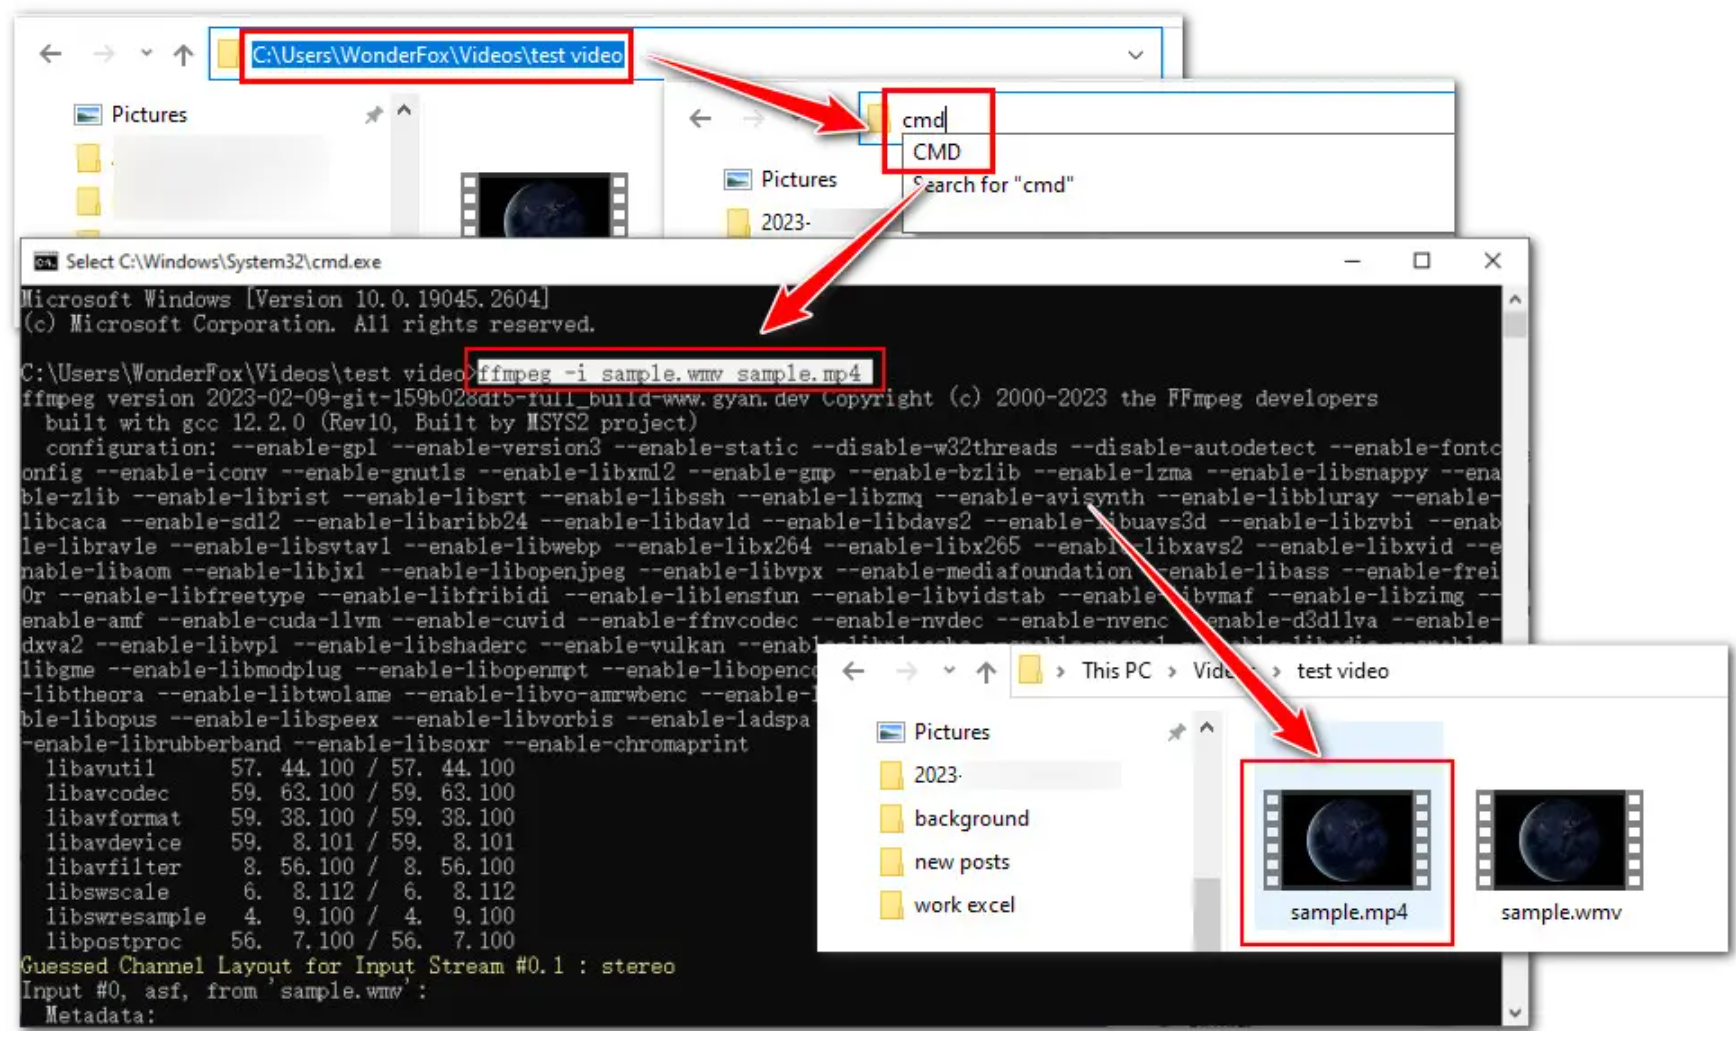Choose the CMD autocomplete suggestion
1736x1038 pixels.
point(937,152)
